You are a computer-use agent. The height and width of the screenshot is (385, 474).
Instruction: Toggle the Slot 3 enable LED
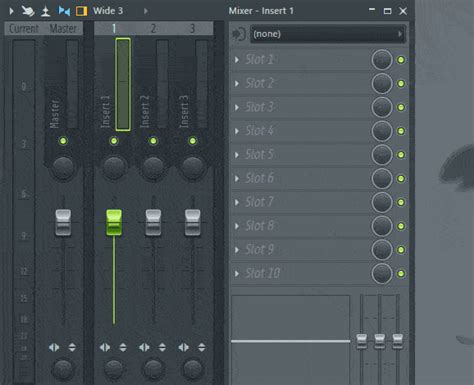[x=401, y=107]
